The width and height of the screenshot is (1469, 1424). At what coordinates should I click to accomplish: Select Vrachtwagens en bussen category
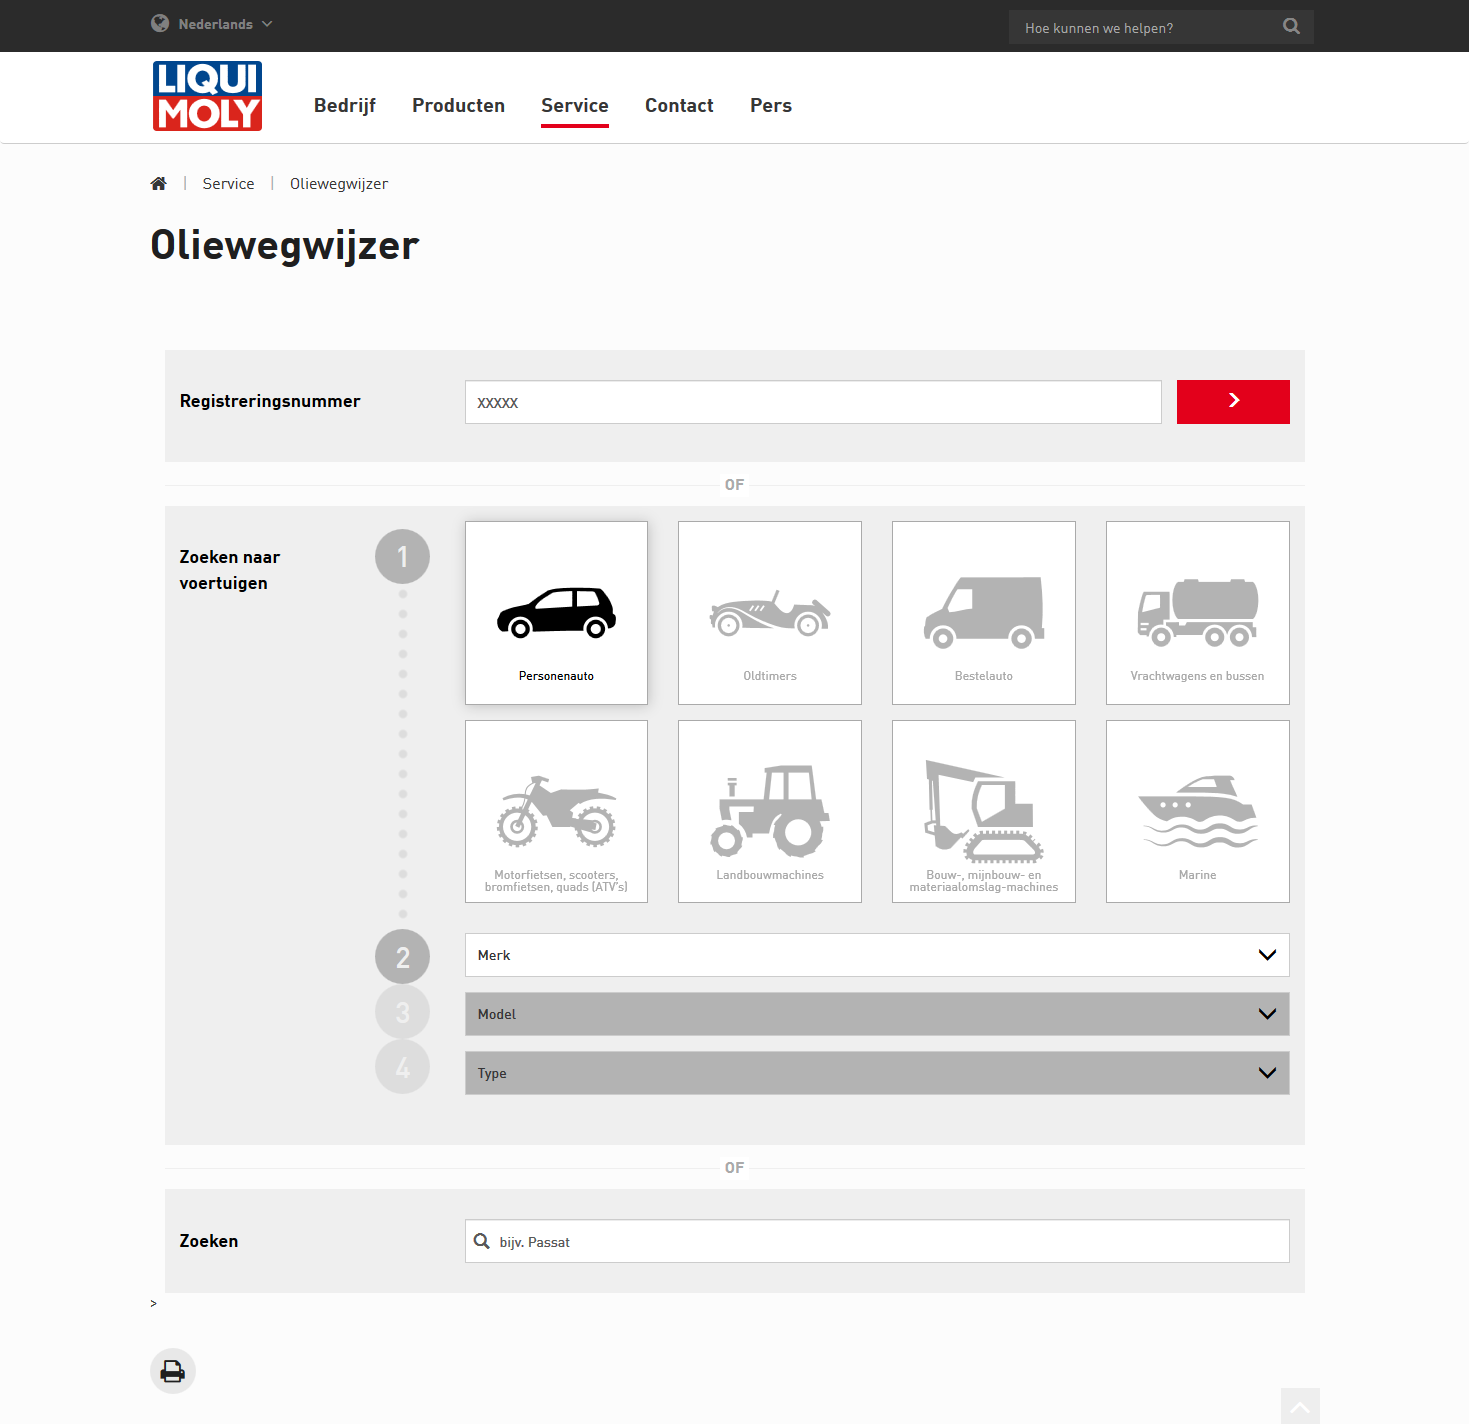pos(1197,612)
